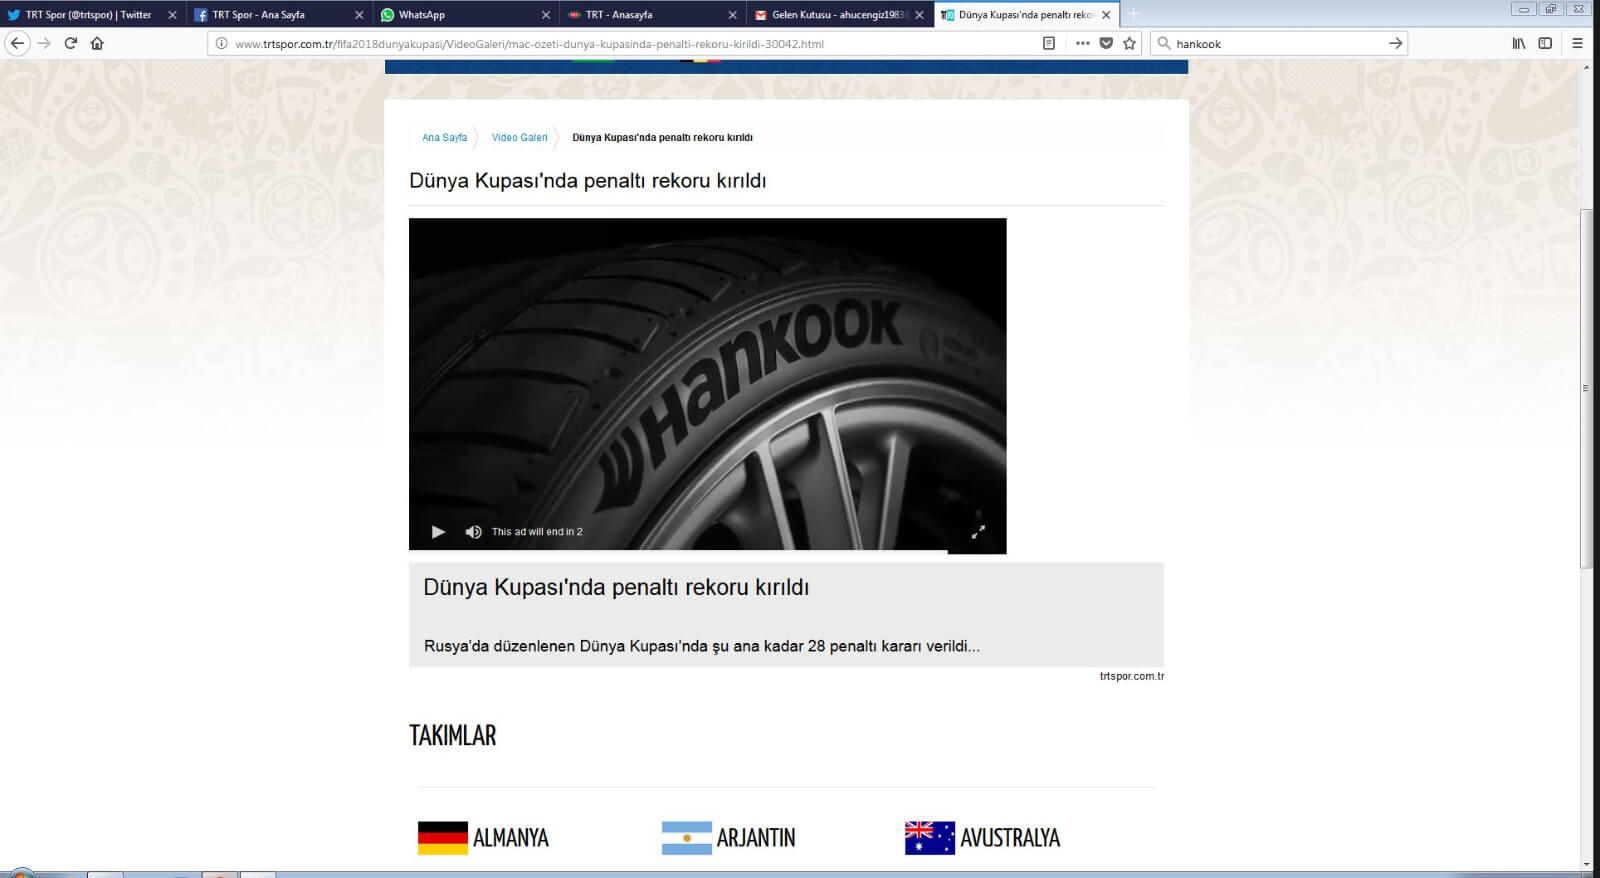Show the sidebar panel icon
The width and height of the screenshot is (1600, 878).
tap(1545, 43)
